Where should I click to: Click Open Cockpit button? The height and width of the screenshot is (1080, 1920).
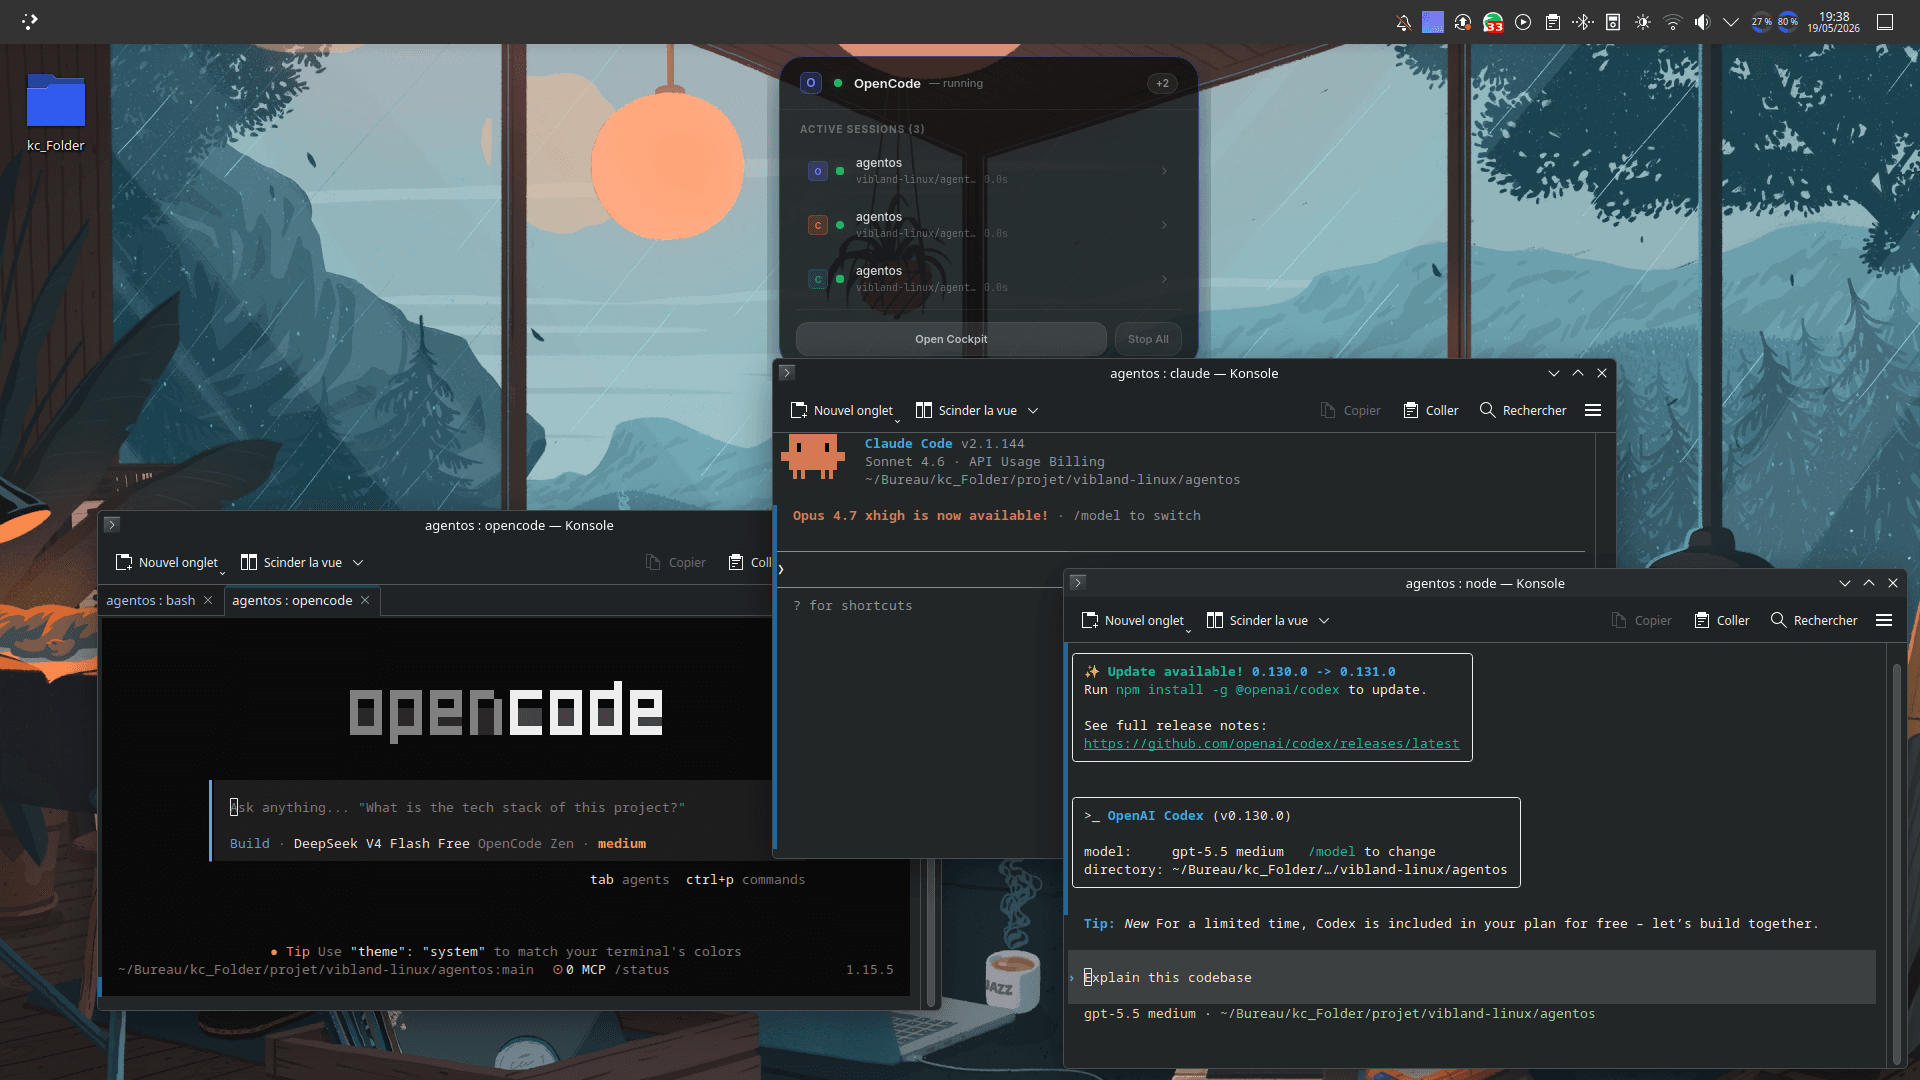951,339
